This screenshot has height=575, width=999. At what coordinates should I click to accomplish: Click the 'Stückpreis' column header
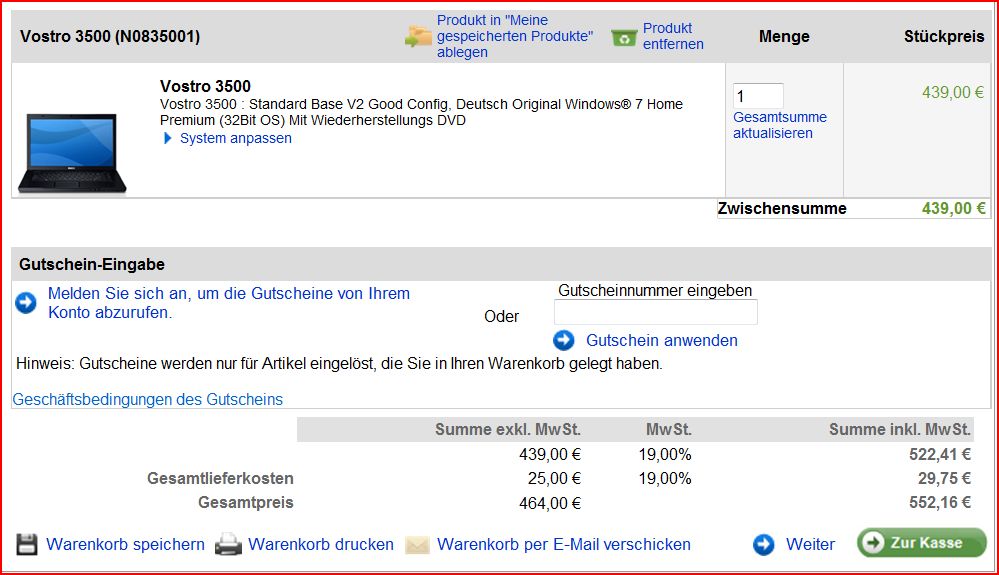[x=944, y=36]
